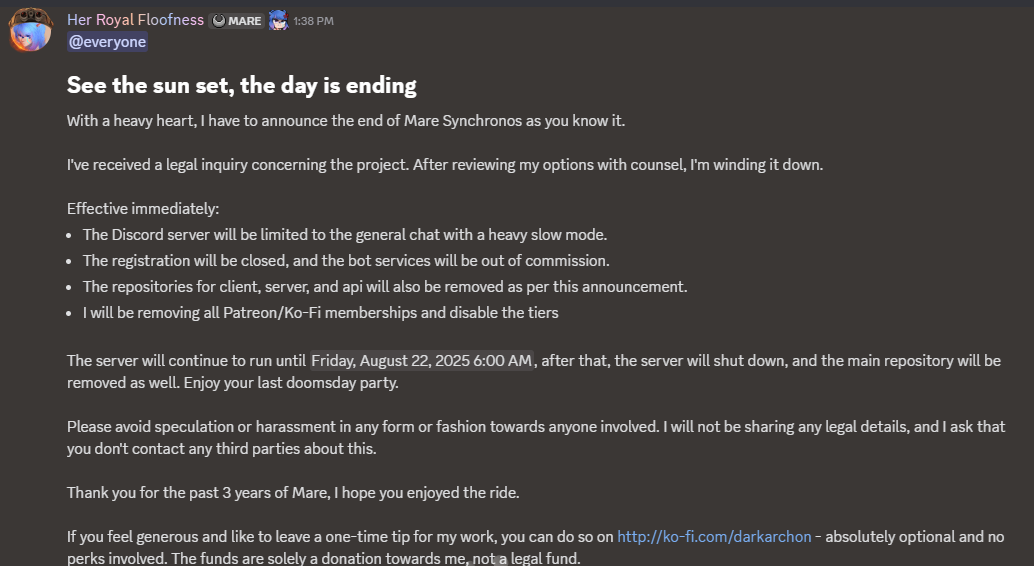Screen dimensions: 1034x566
Task: Click Her Royal Floofness's profile avatar
Action: 30,30
